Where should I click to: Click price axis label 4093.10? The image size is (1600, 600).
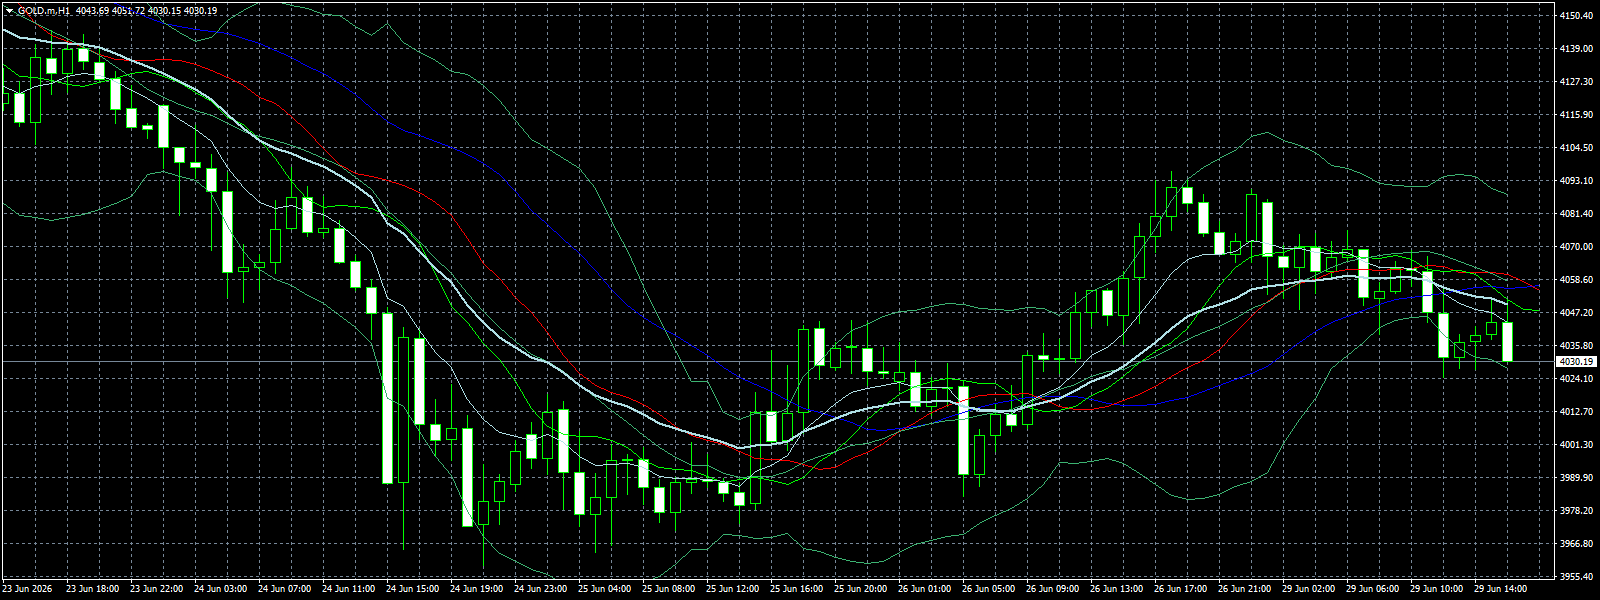1576,181
